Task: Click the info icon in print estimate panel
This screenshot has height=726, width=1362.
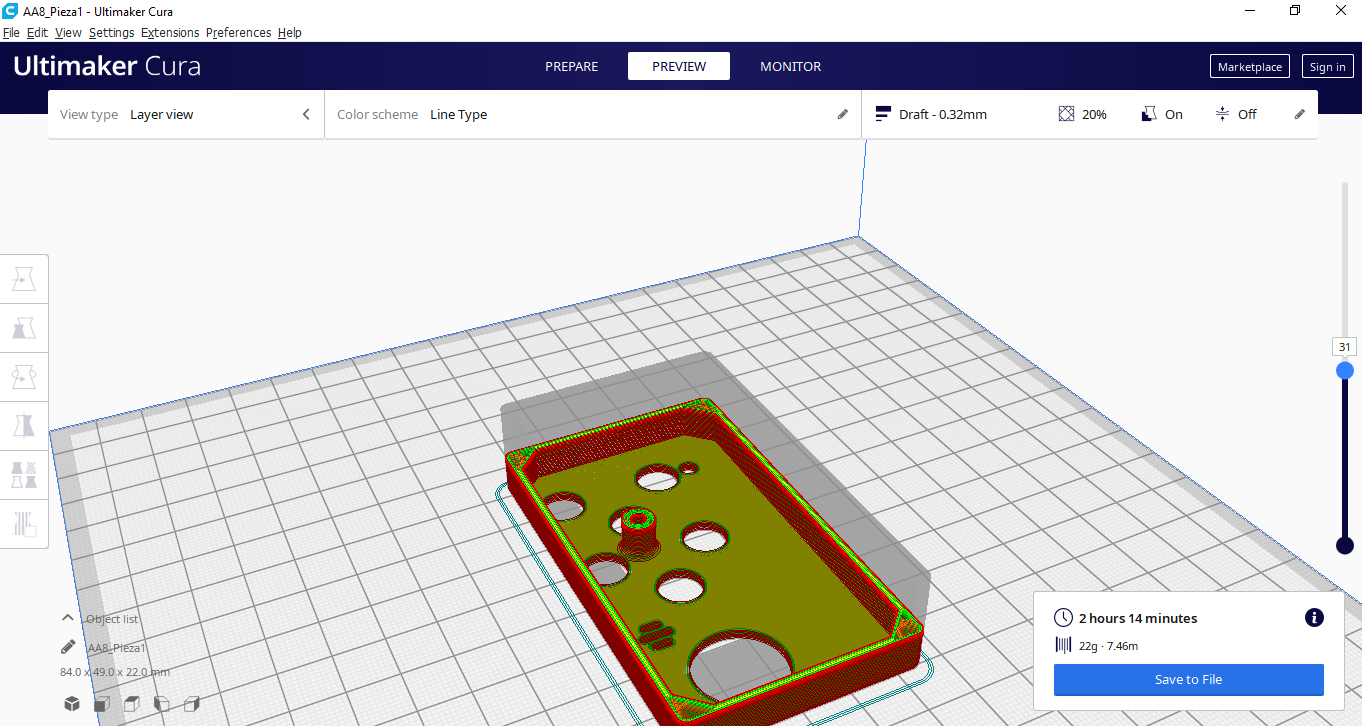Action: (1314, 618)
